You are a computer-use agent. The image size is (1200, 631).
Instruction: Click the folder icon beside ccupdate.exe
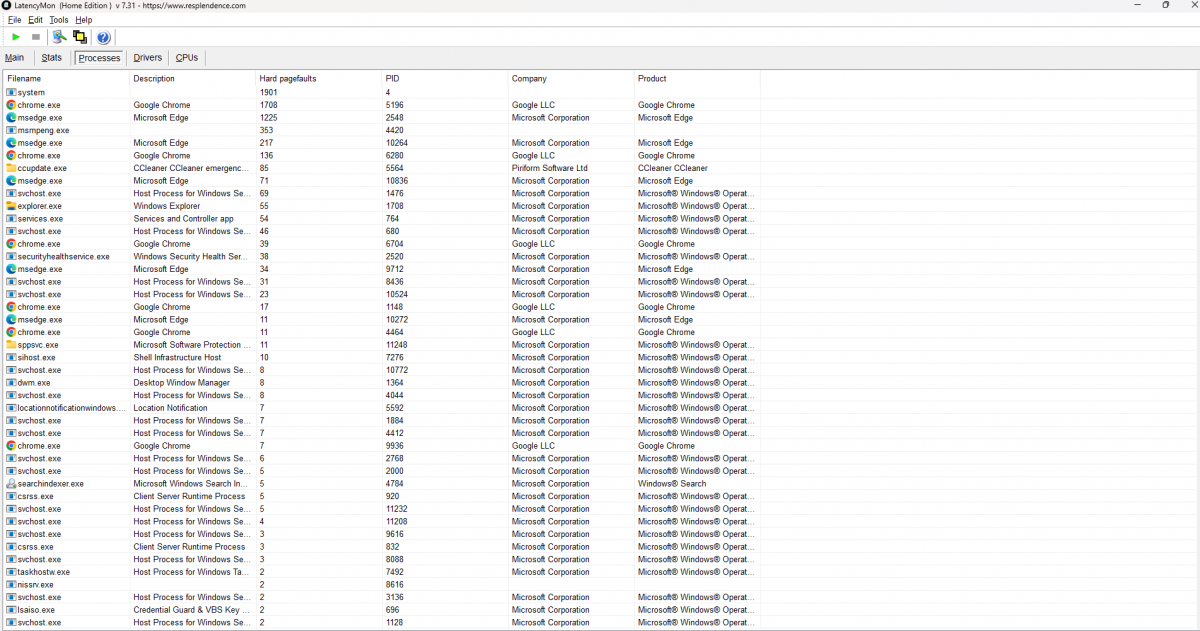coord(11,168)
